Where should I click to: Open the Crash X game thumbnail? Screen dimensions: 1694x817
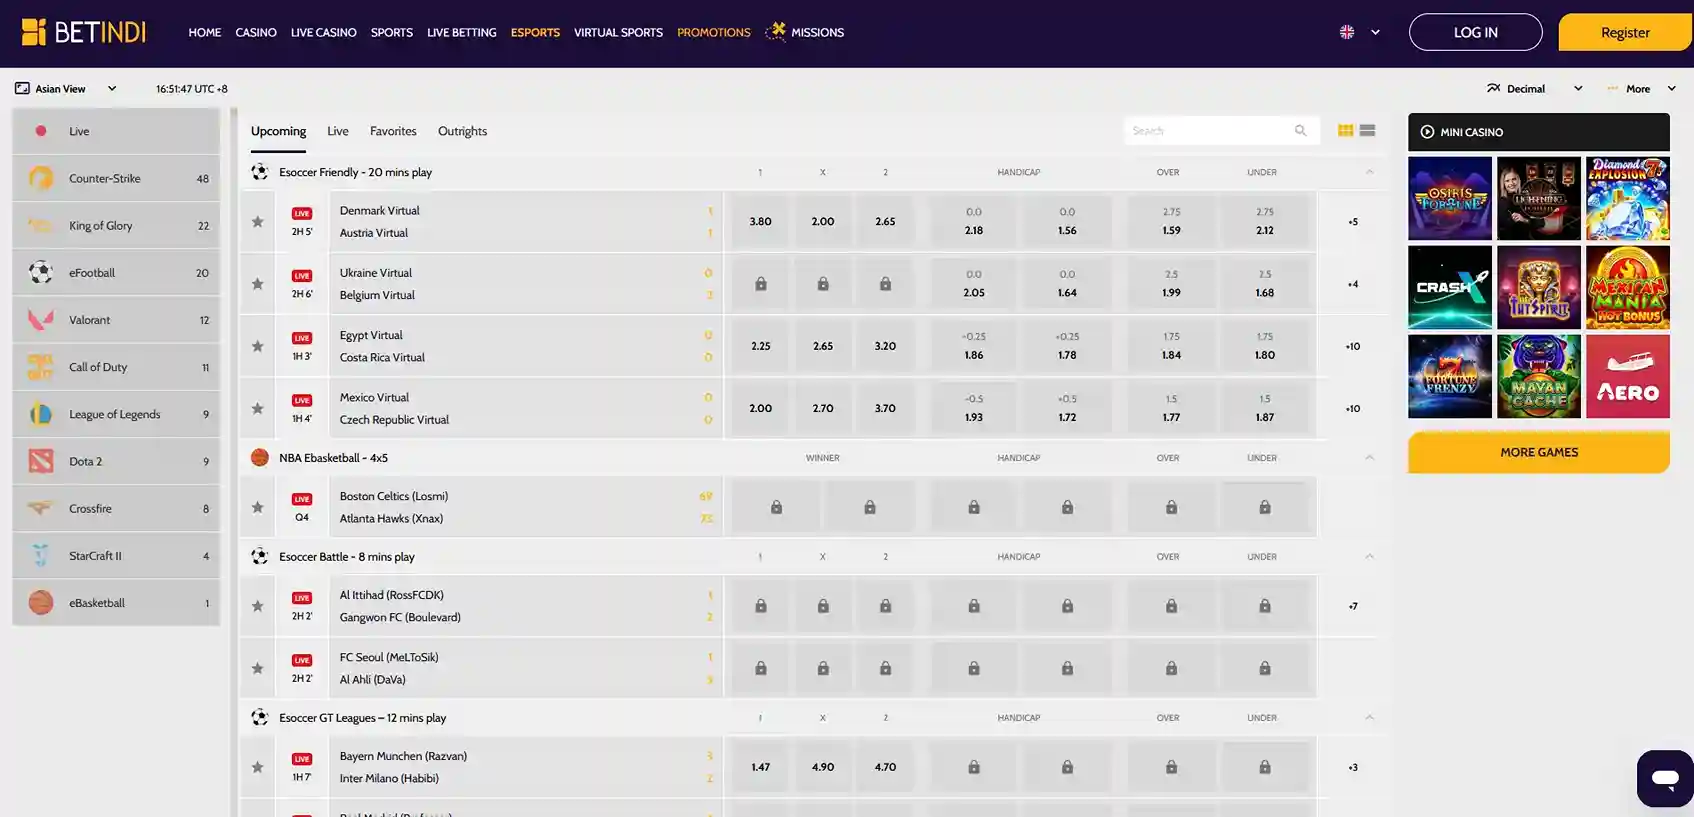[1449, 288]
